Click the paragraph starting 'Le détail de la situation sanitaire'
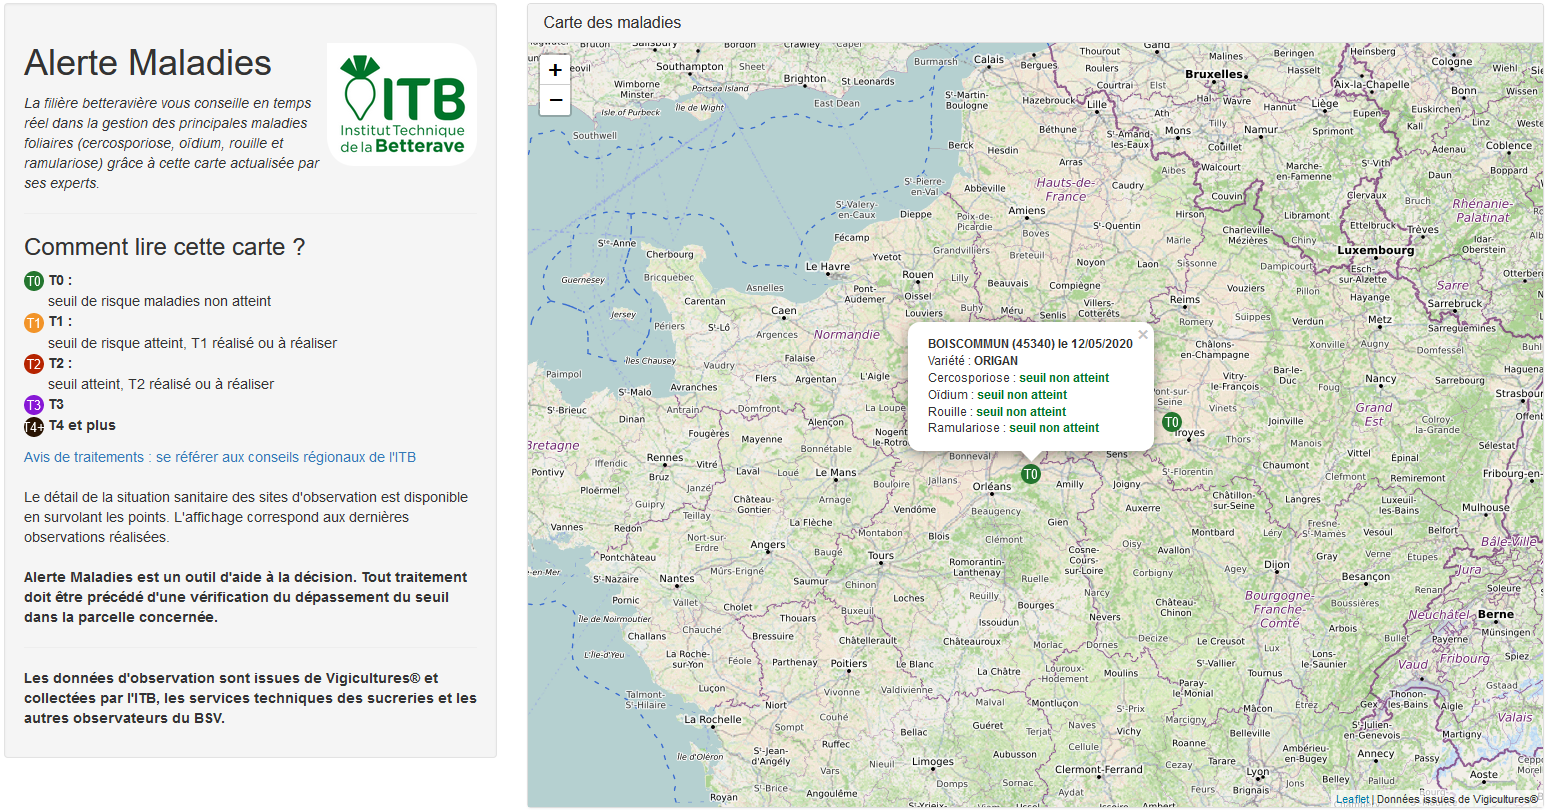 [246, 517]
